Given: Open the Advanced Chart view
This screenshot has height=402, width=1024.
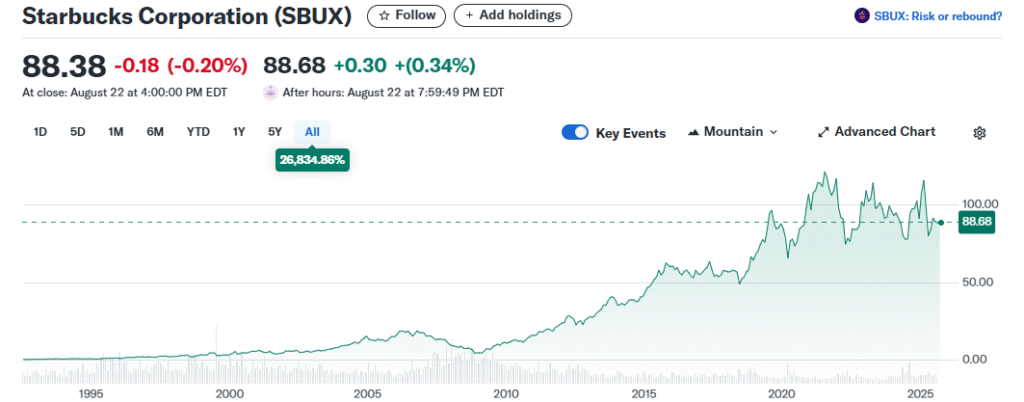Looking at the screenshot, I should (885, 132).
